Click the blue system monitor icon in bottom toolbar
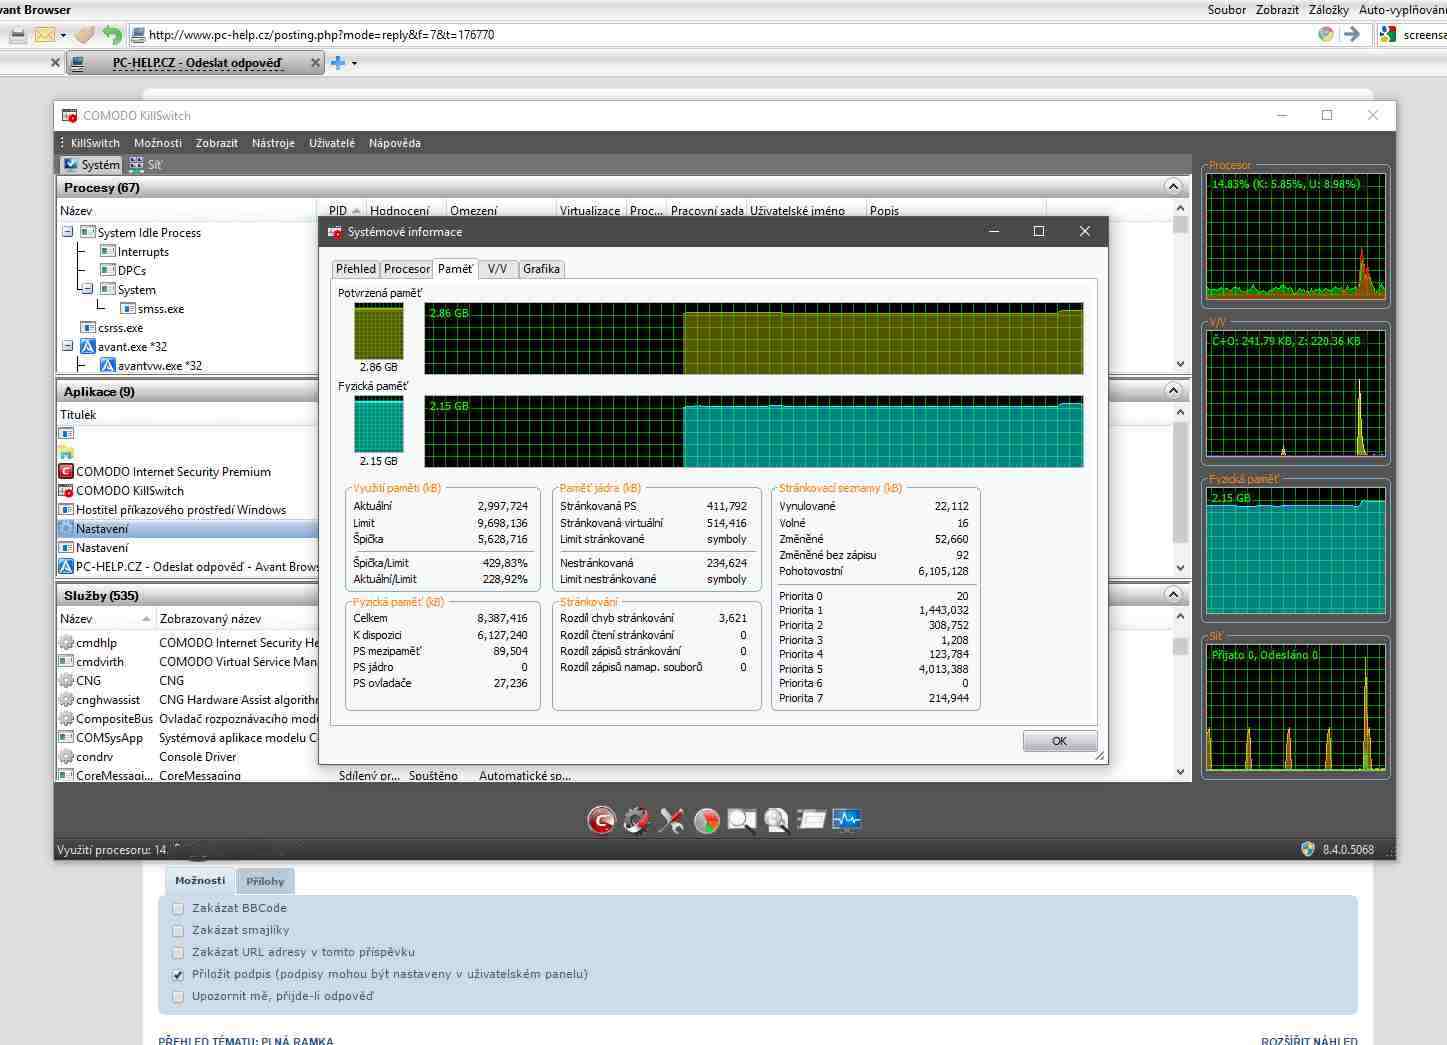The height and width of the screenshot is (1045, 1447). [x=846, y=821]
